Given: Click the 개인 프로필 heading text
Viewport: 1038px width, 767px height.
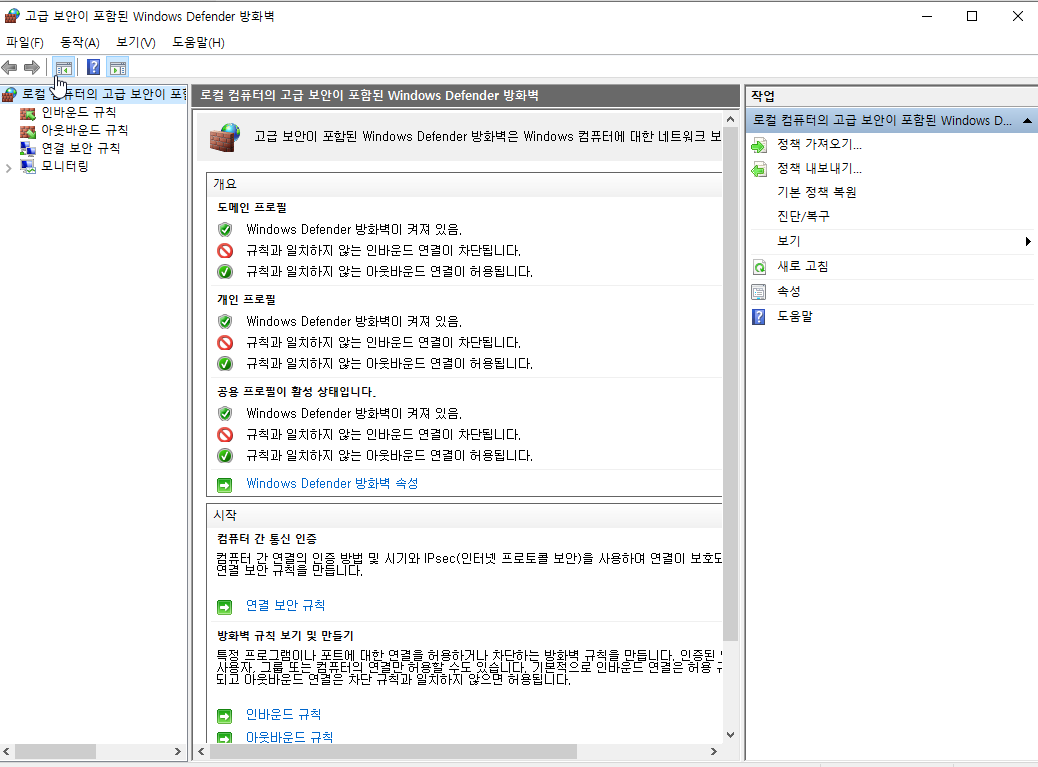Looking at the screenshot, I should (x=246, y=300).
